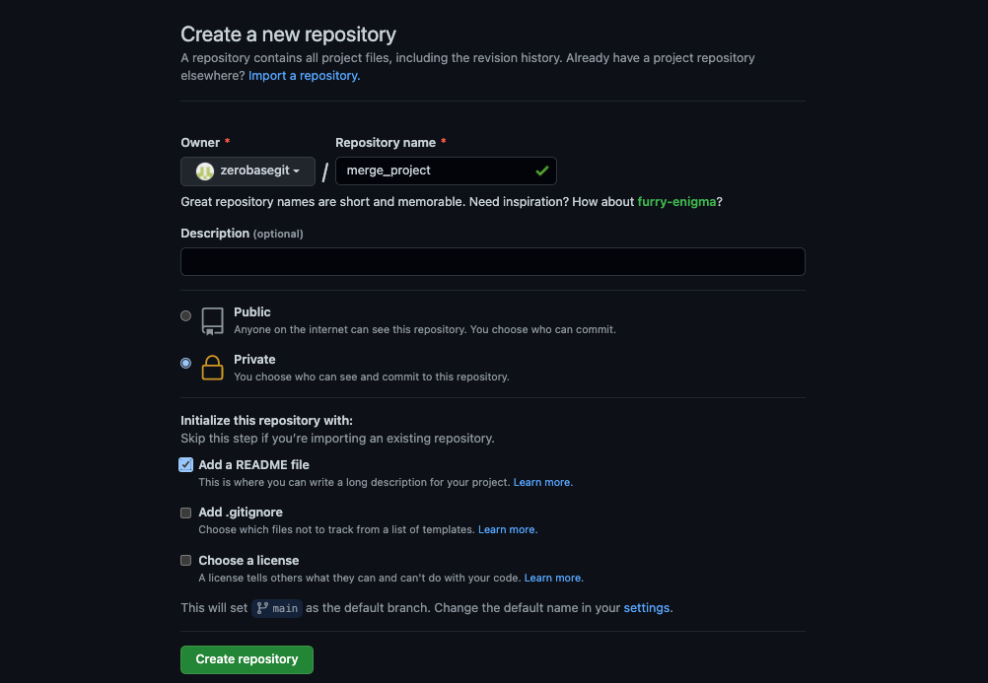This screenshot has width=988, height=683.
Task: Enable the Add .gitignore checkbox
Action: tap(186, 513)
